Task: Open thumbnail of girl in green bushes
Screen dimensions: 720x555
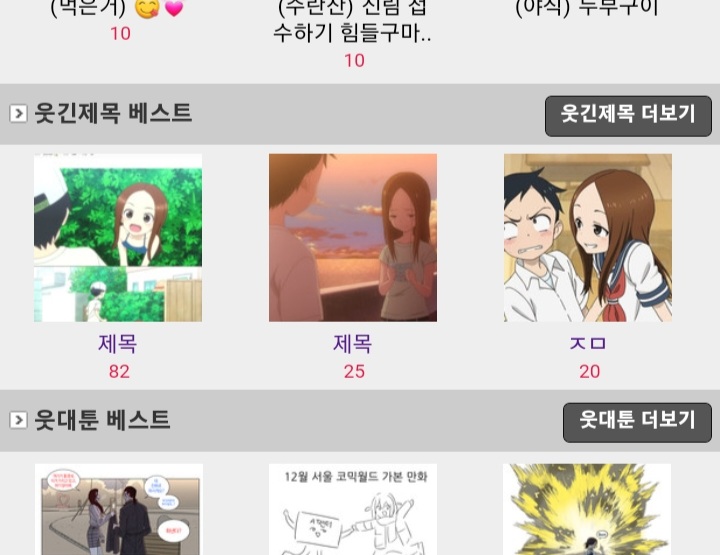Action: [118, 238]
